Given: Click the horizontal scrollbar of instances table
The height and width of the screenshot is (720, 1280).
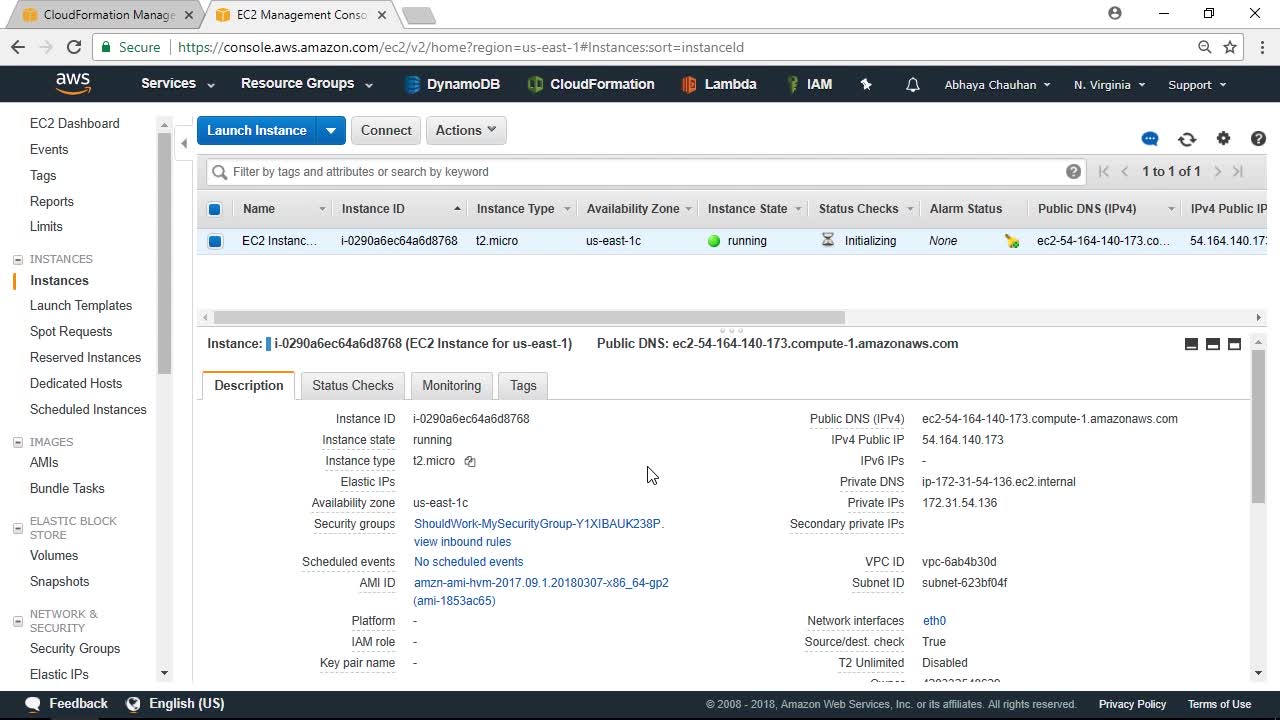Looking at the screenshot, I should pos(529,318).
